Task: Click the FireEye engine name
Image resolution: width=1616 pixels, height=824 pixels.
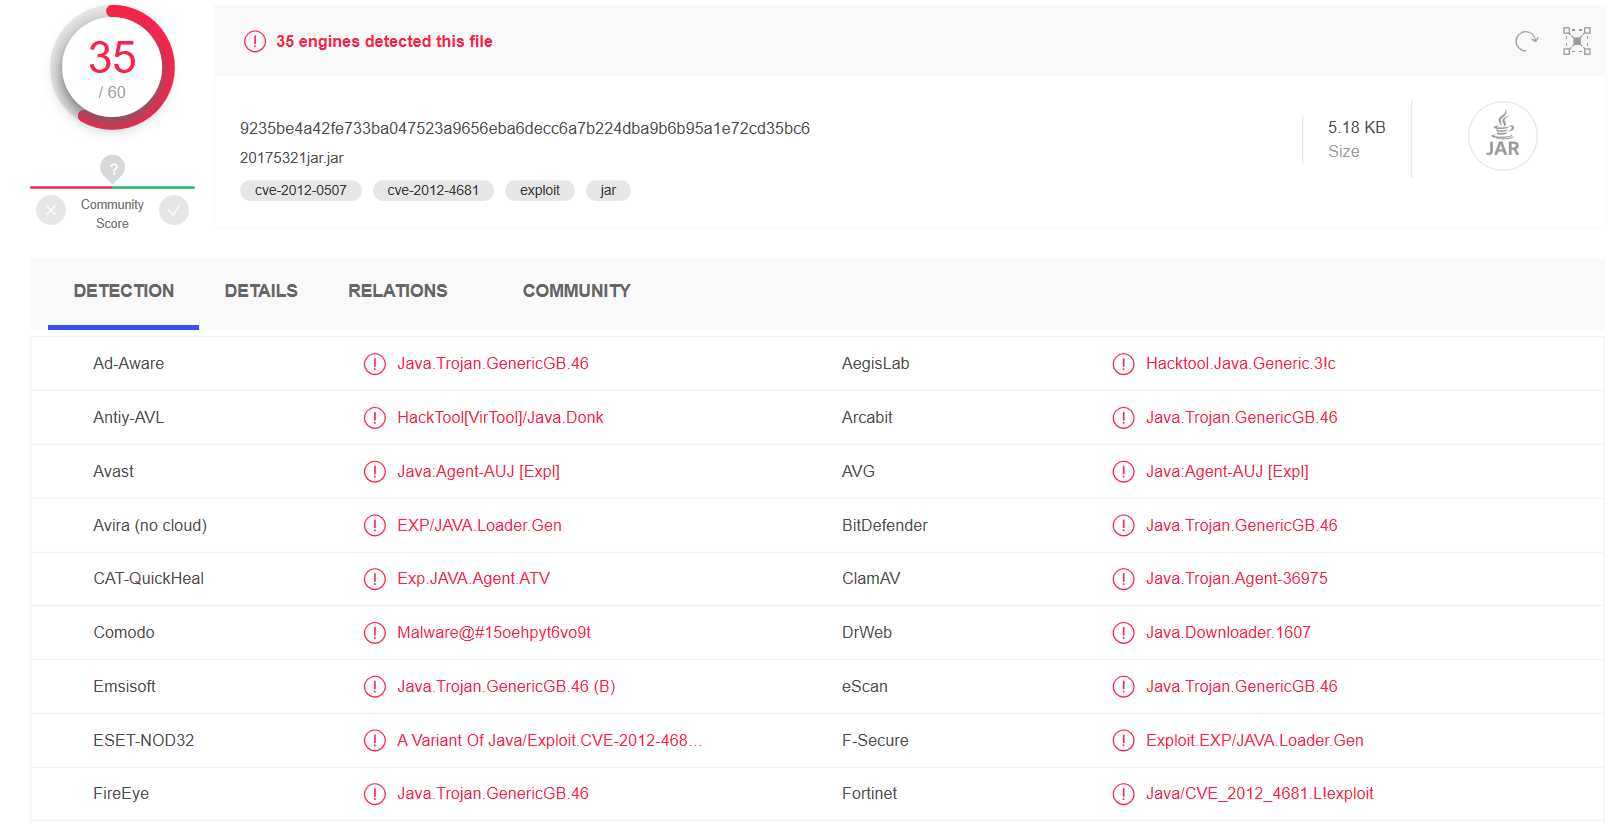Action: (121, 794)
